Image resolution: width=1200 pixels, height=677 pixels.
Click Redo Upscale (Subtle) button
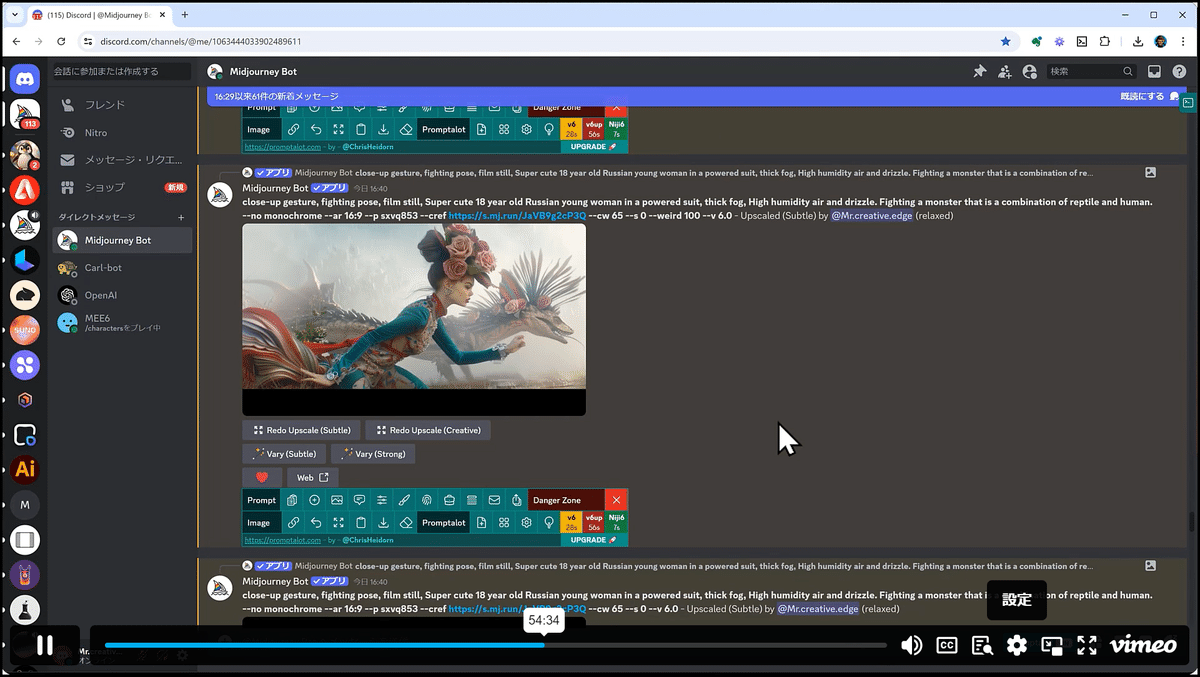tap(301, 430)
